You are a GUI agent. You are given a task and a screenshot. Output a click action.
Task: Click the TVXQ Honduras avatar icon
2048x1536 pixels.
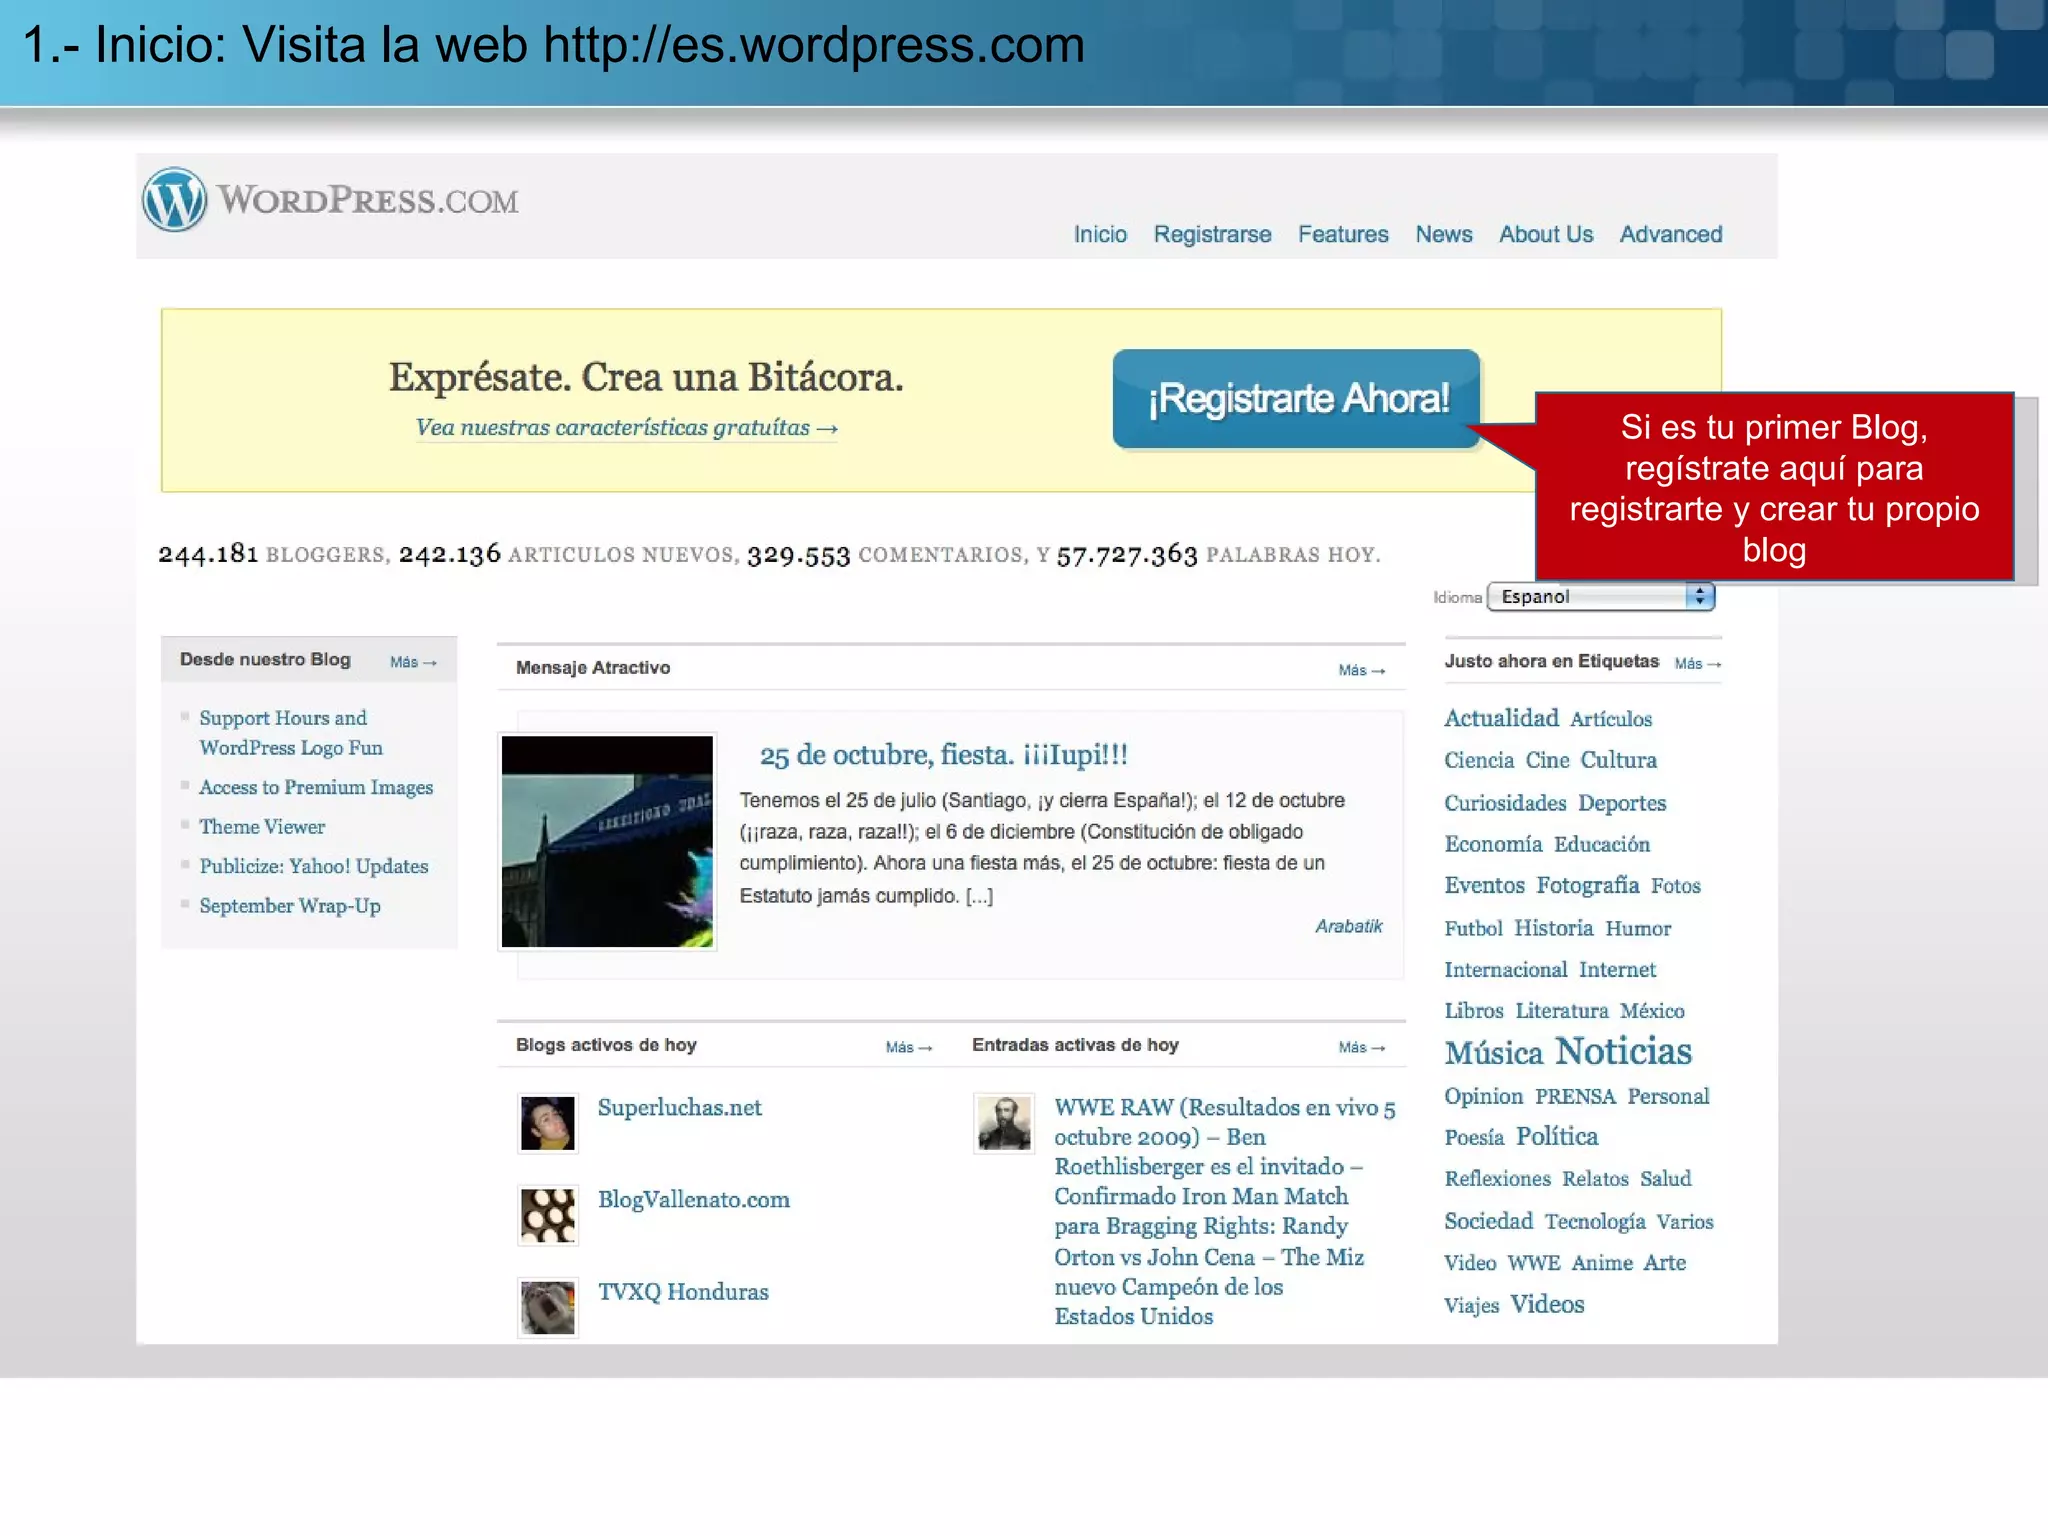click(547, 1307)
